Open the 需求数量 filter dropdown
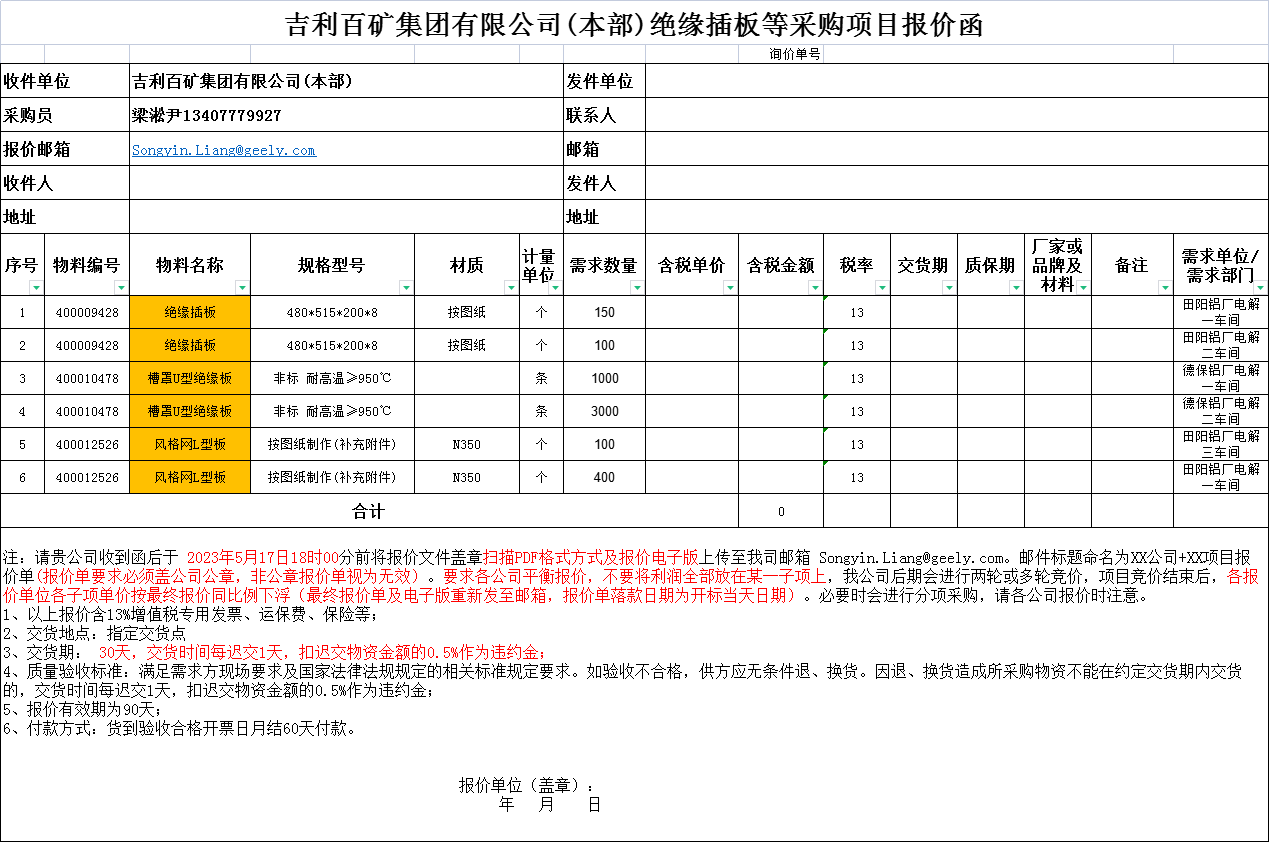The height and width of the screenshot is (842, 1269). click(639, 288)
